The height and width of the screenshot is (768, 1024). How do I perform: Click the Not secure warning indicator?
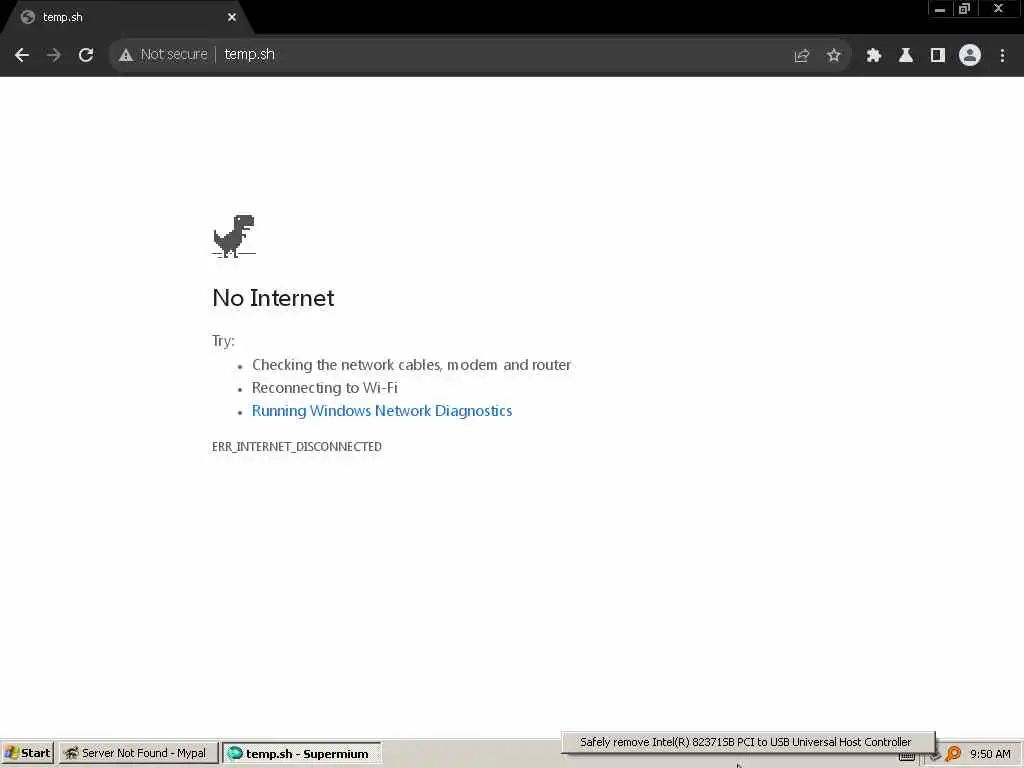(x=163, y=55)
